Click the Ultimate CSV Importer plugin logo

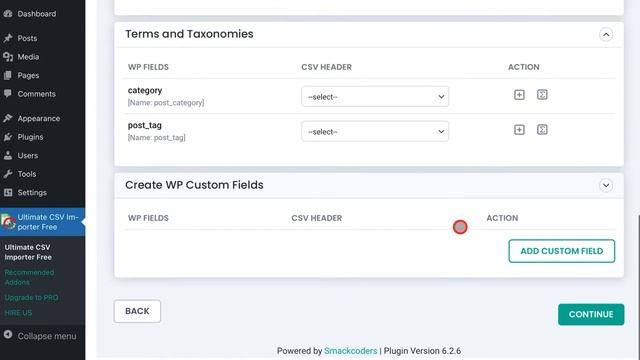point(8,222)
